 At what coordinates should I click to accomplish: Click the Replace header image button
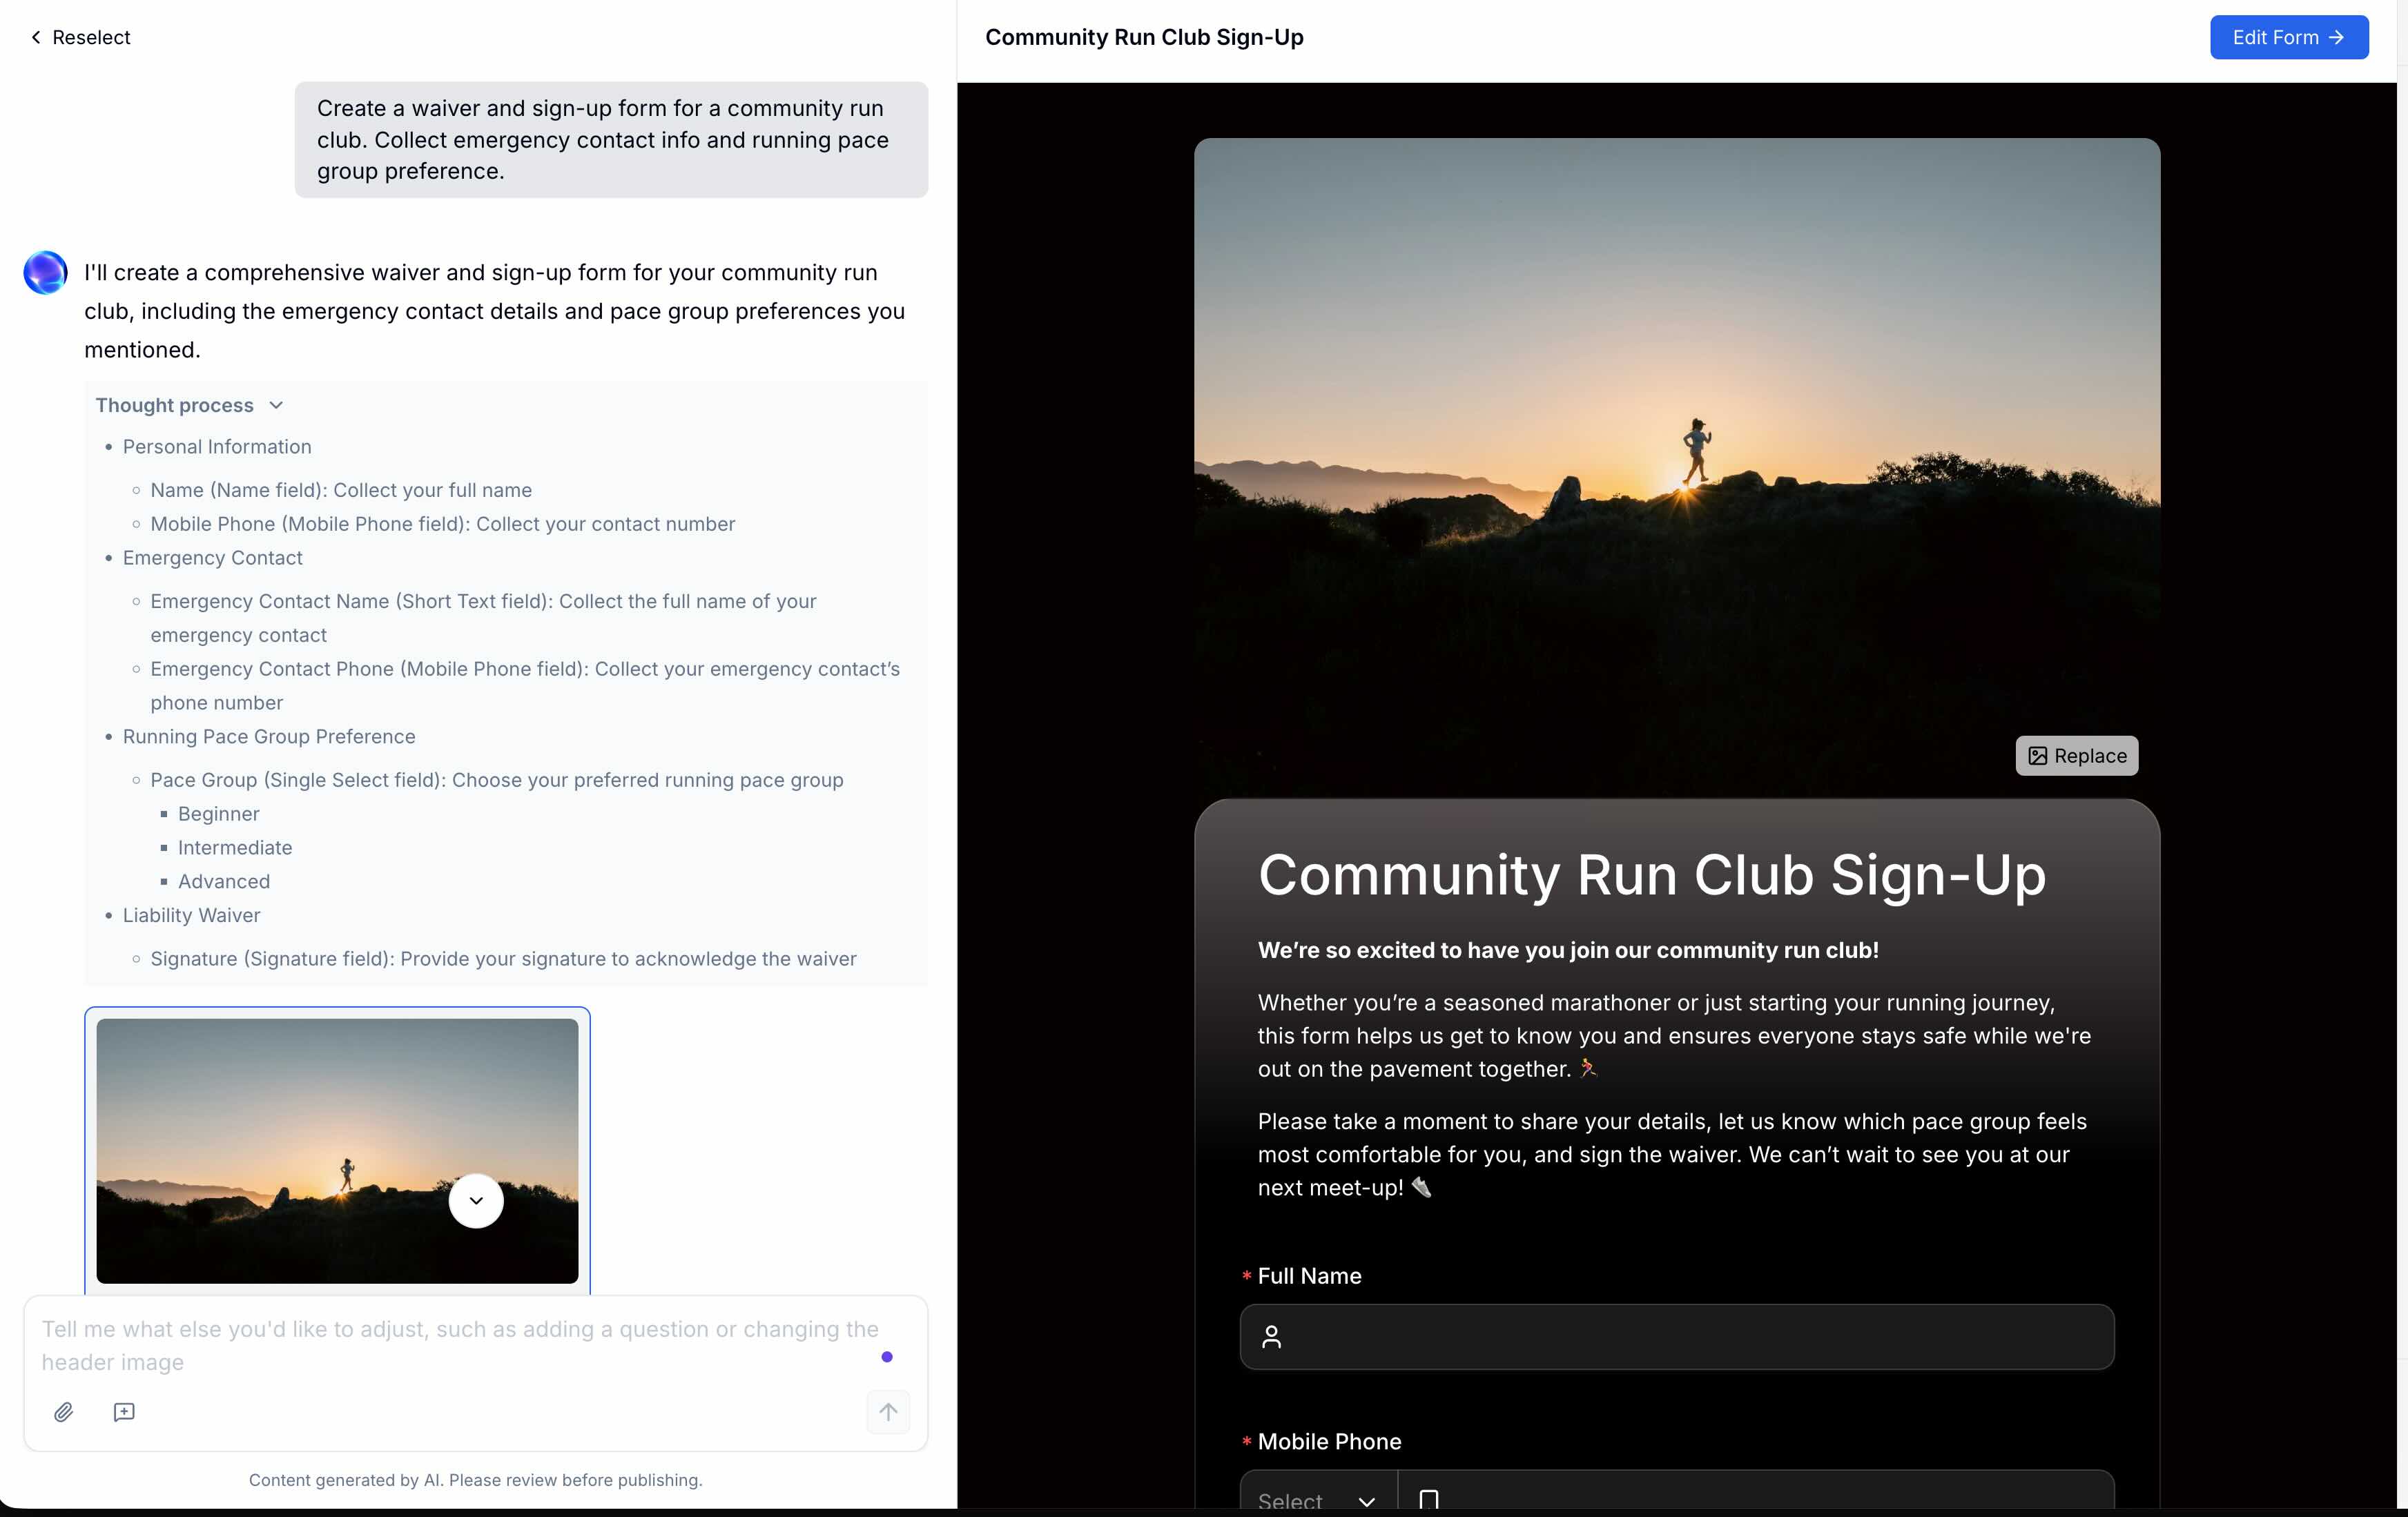pos(2076,756)
